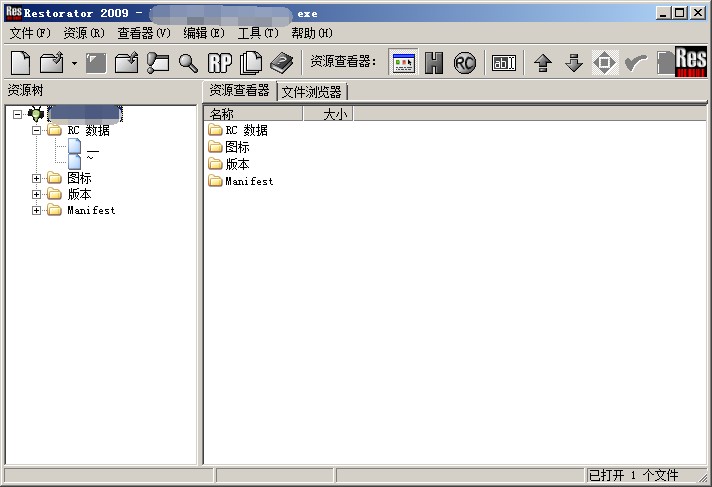This screenshot has height=487, width=712.
Task: Open the 文件(F) menu
Action: [30, 33]
